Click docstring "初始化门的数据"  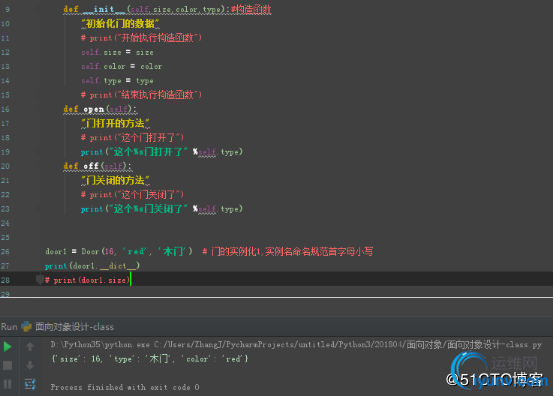click(x=120, y=24)
